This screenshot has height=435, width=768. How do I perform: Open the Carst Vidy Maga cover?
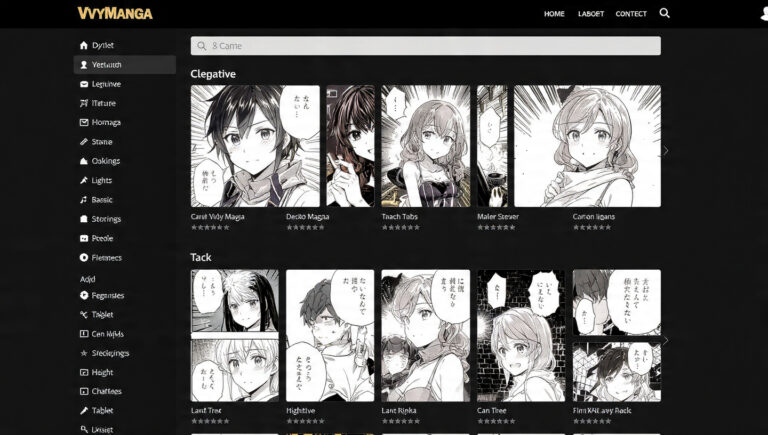pyautogui.click(x=255, y=146)
